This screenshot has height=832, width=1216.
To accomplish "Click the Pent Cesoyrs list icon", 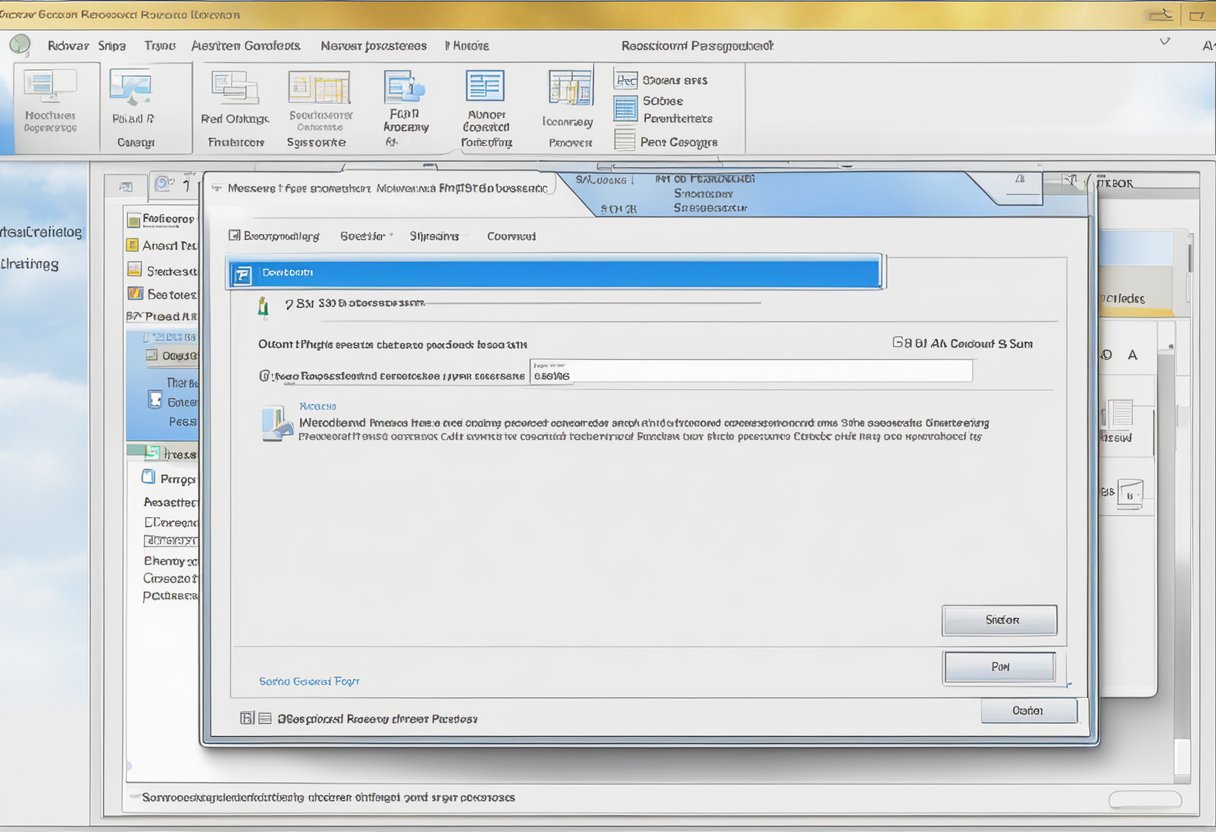I will (x=625, y=141).
